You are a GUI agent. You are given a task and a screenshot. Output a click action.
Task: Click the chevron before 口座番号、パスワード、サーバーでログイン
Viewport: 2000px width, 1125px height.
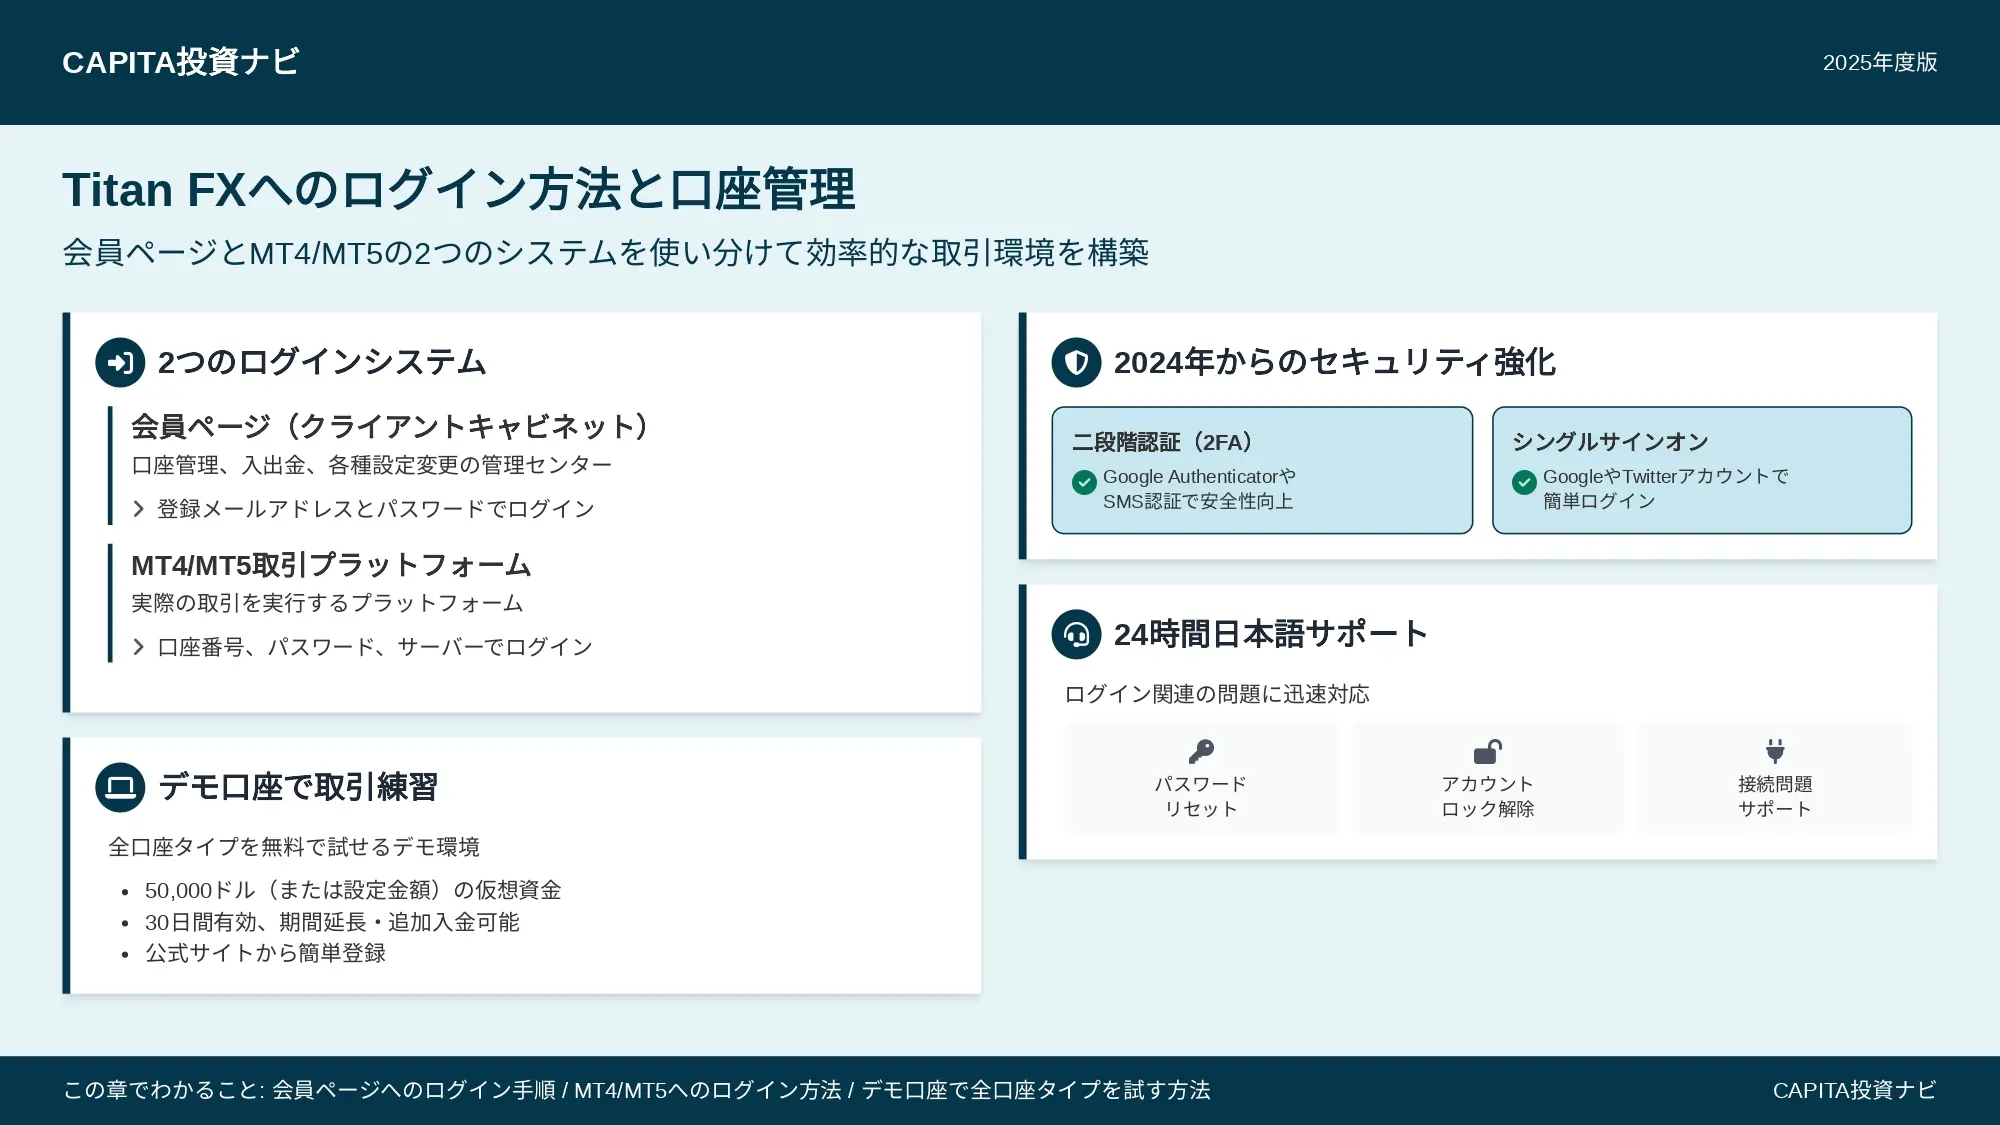[x=139, y=647]
